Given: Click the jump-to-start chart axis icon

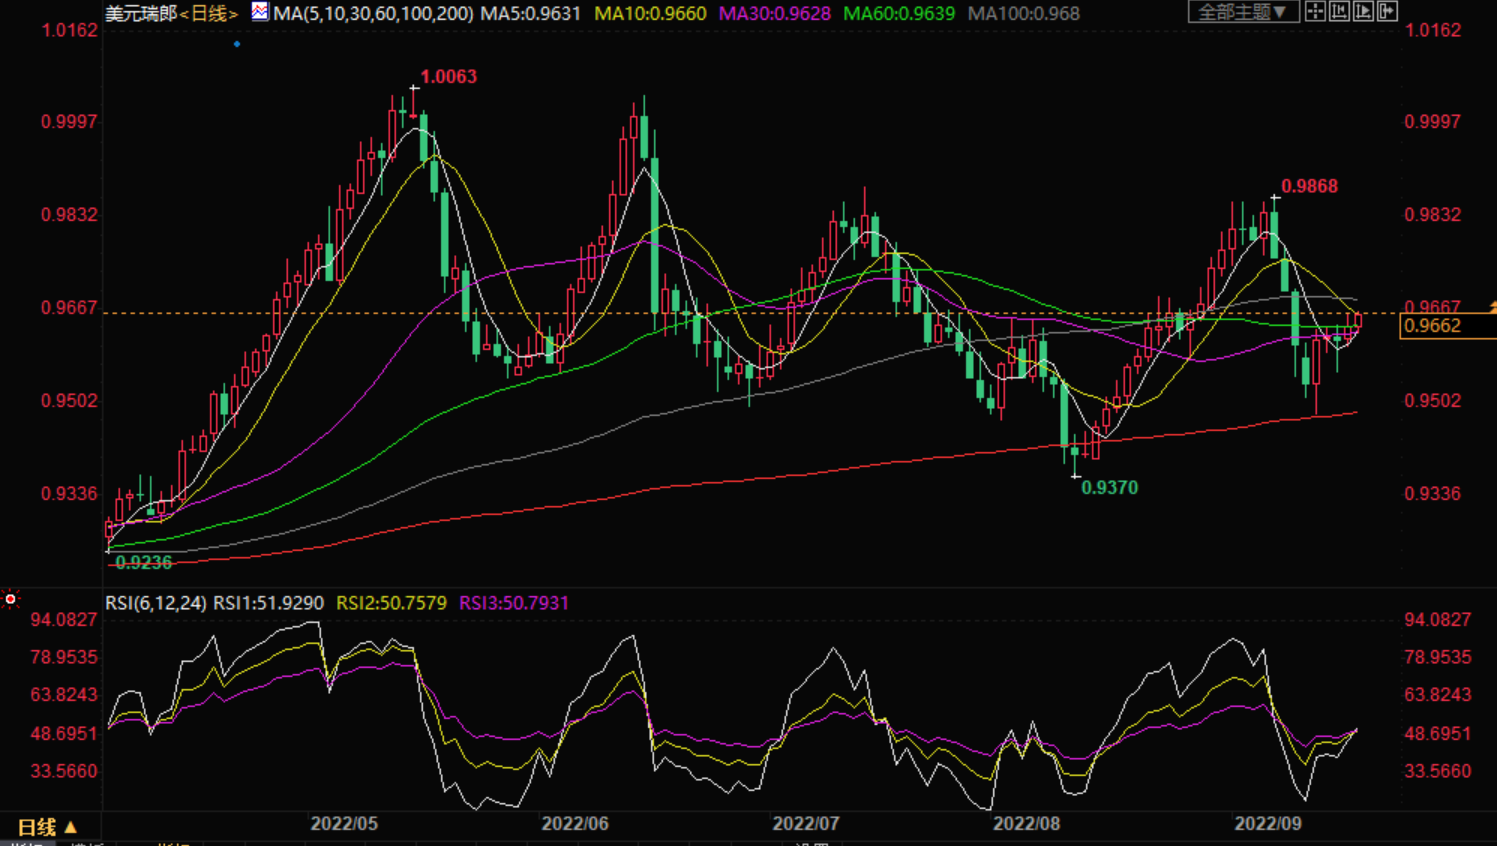Looking at the screenshot, I should click(1339, 12).
